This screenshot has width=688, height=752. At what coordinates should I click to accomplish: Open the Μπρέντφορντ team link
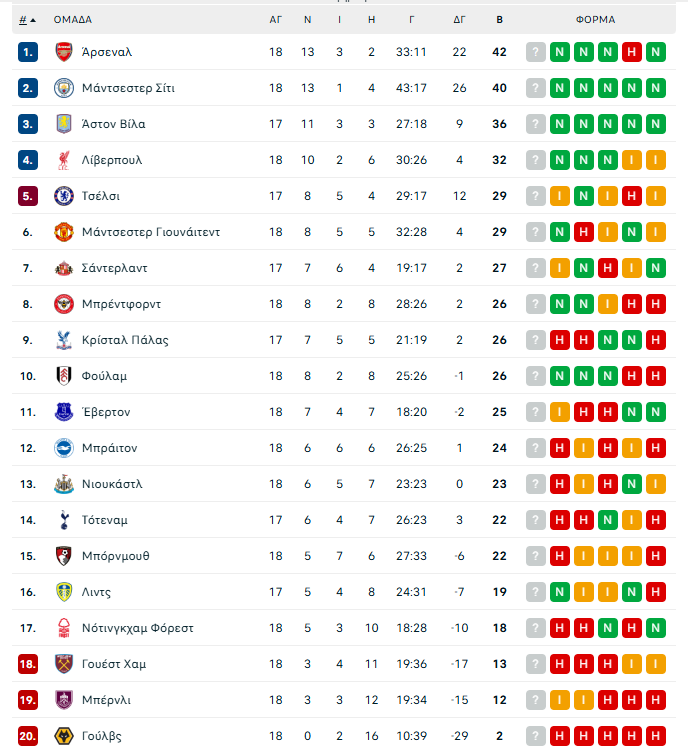(x=121, y=304)
